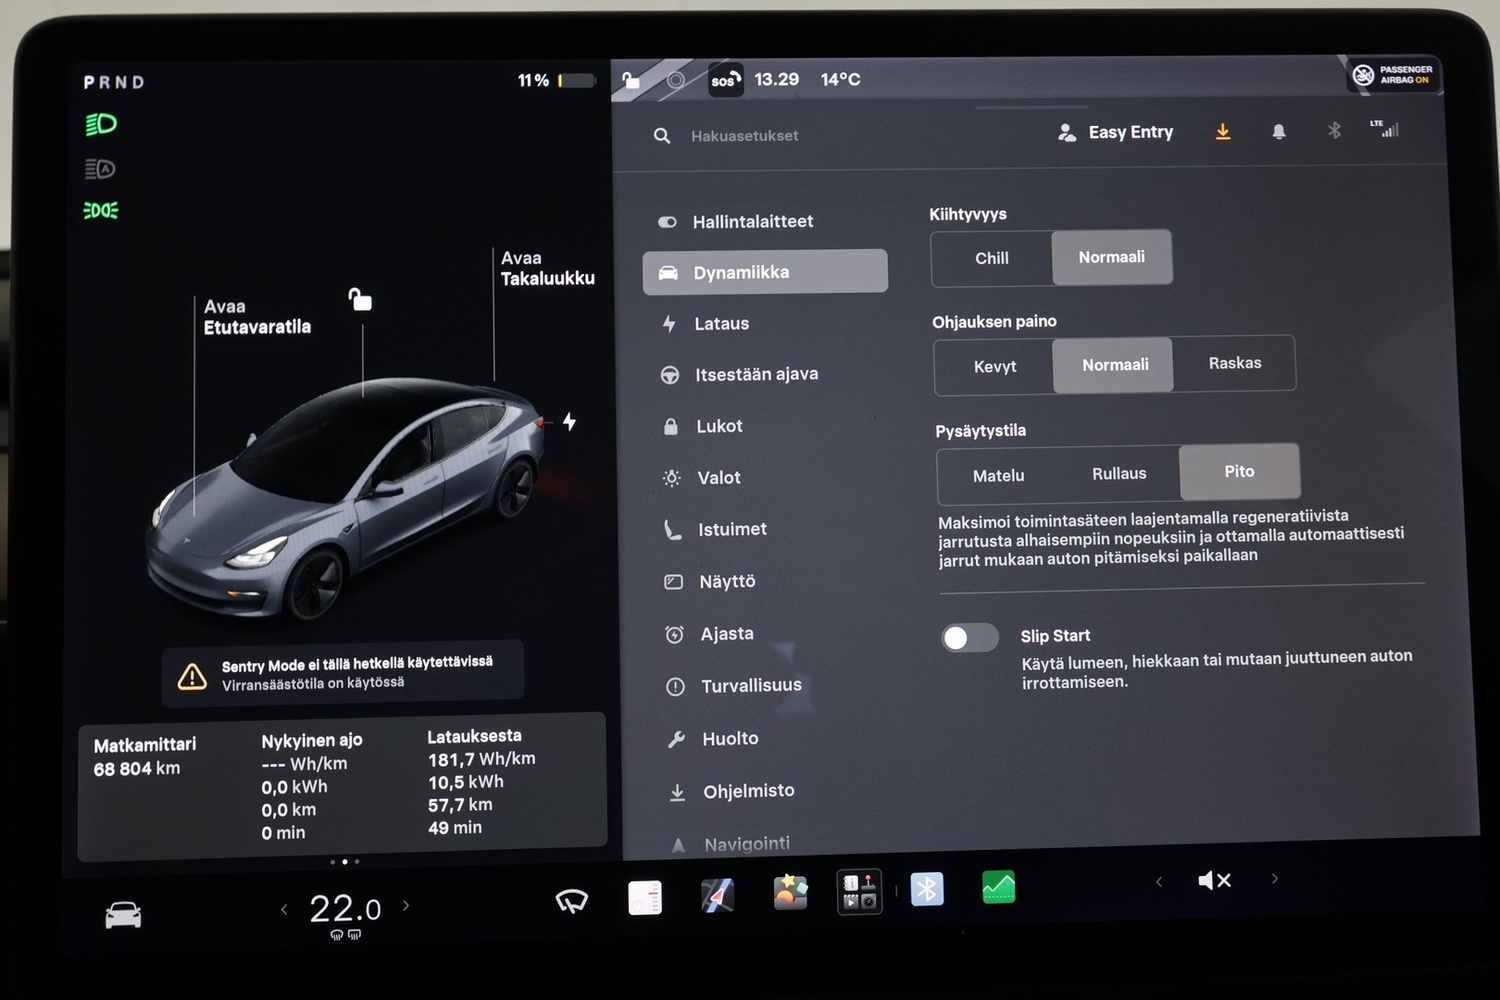Tap the passenger airbag indicator

(x=1393, y=75)
